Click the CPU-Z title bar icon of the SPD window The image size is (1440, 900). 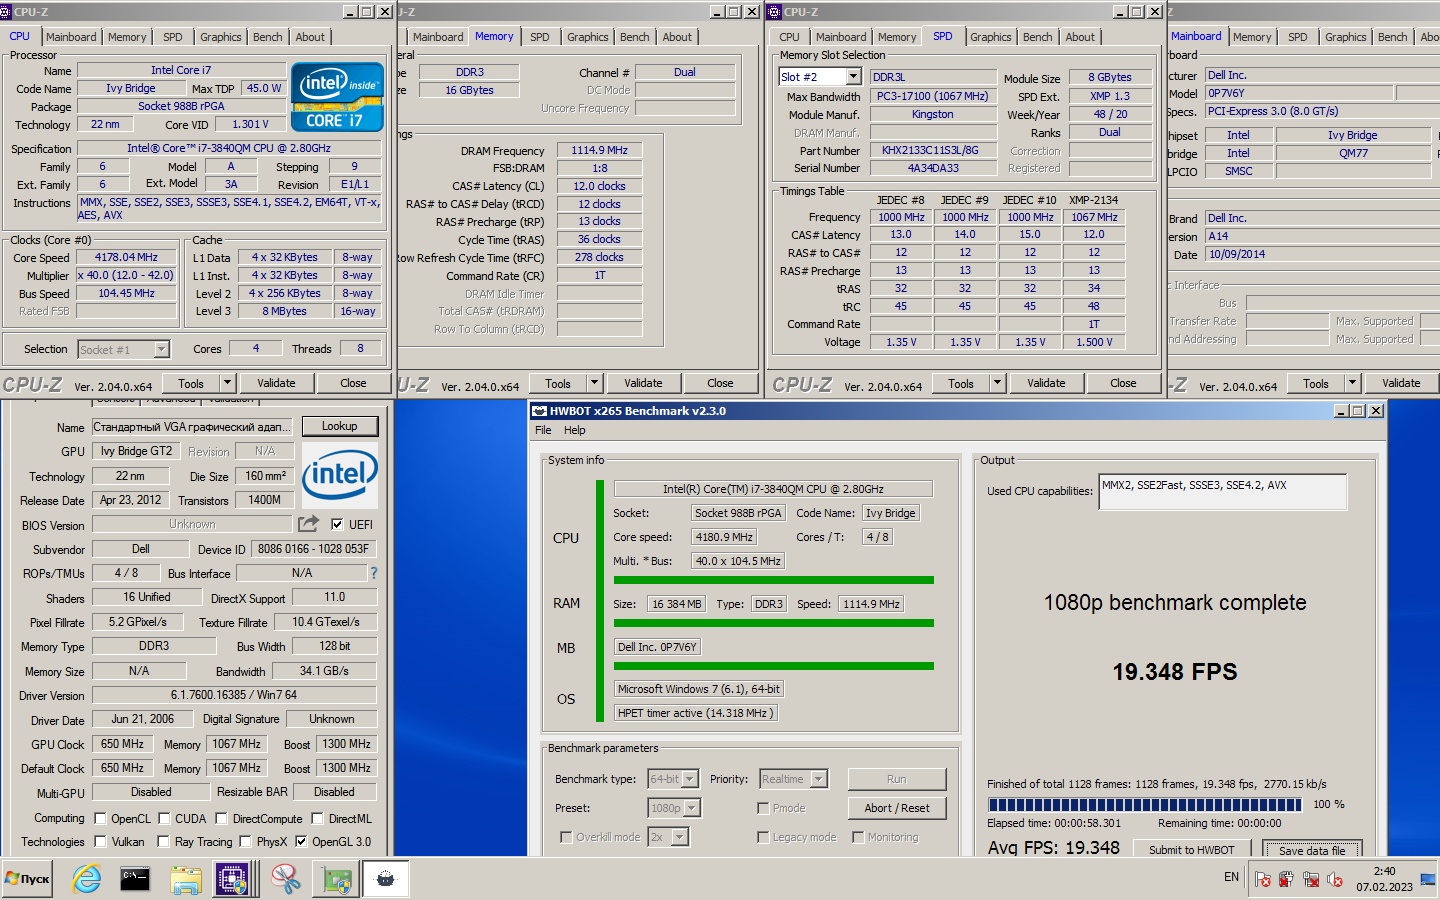click(x=774, y=12)
